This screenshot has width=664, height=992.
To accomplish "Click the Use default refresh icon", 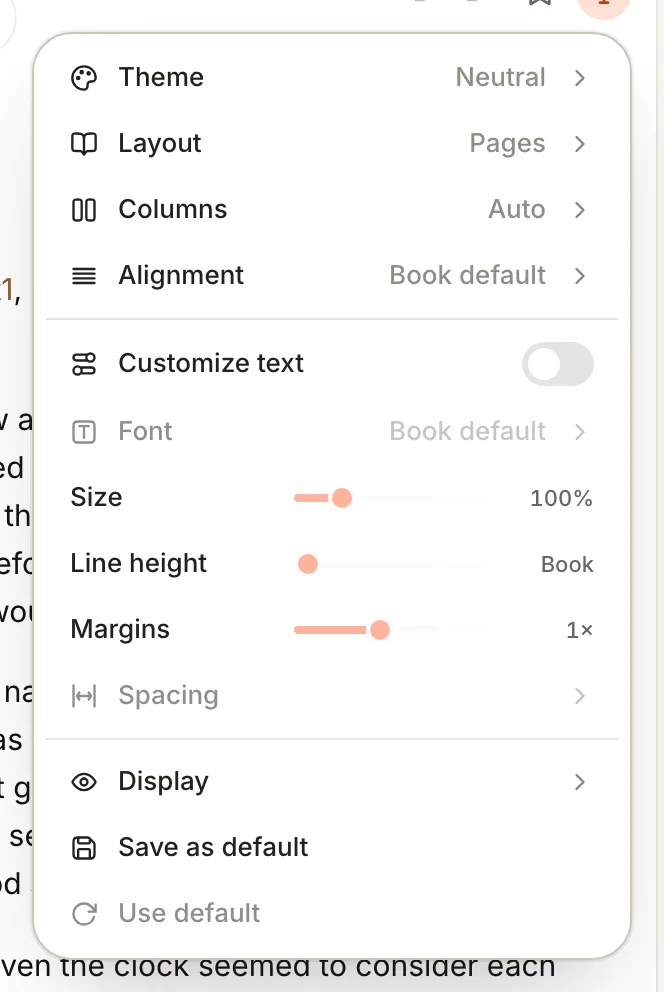I will 84,914.
